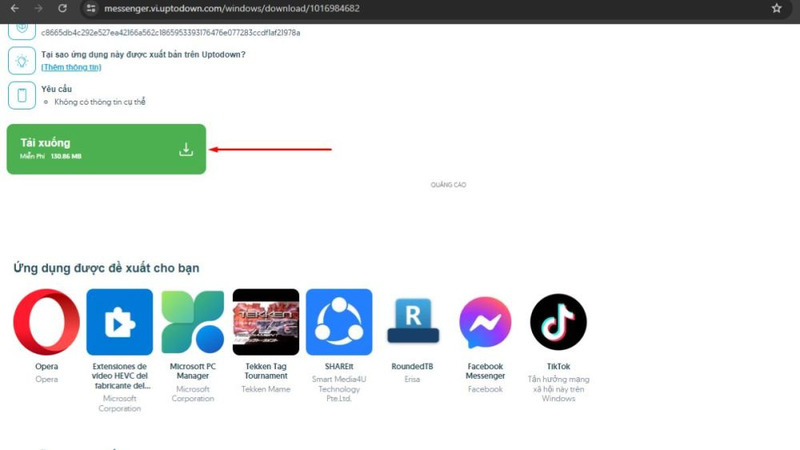Open the RoundedTB app icon
Screen dimensions: 800x450
click(412, 322)
